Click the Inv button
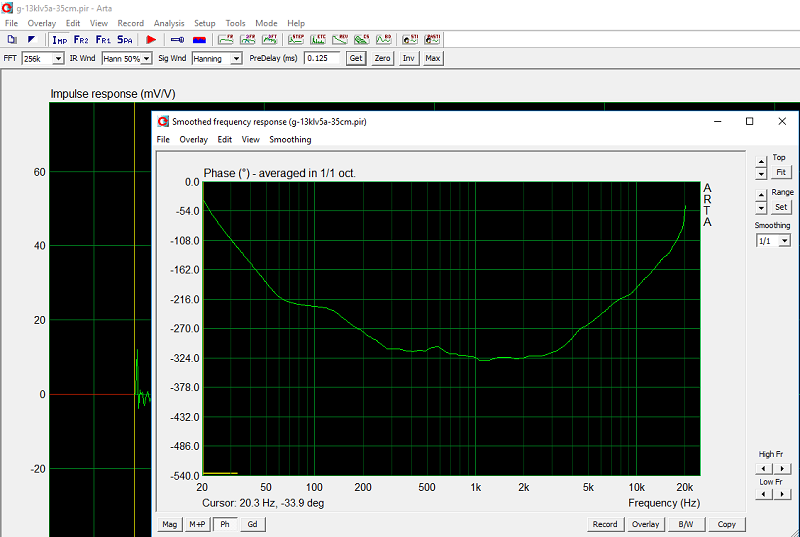Image resolution: width=800 pixels, height=537 pixels. click(409, 58)
